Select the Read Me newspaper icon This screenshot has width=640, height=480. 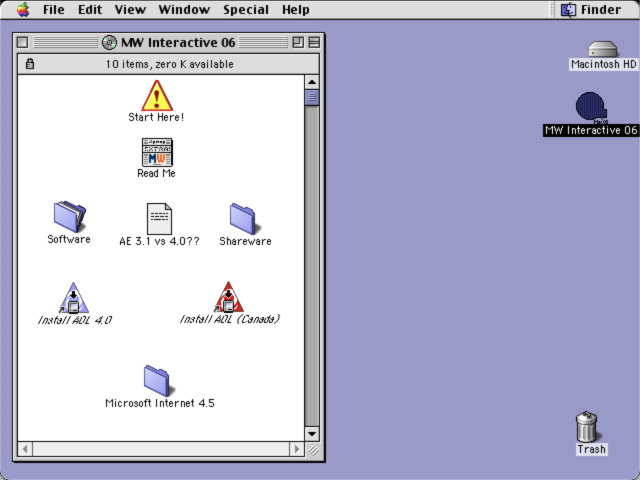pos(157,152)
